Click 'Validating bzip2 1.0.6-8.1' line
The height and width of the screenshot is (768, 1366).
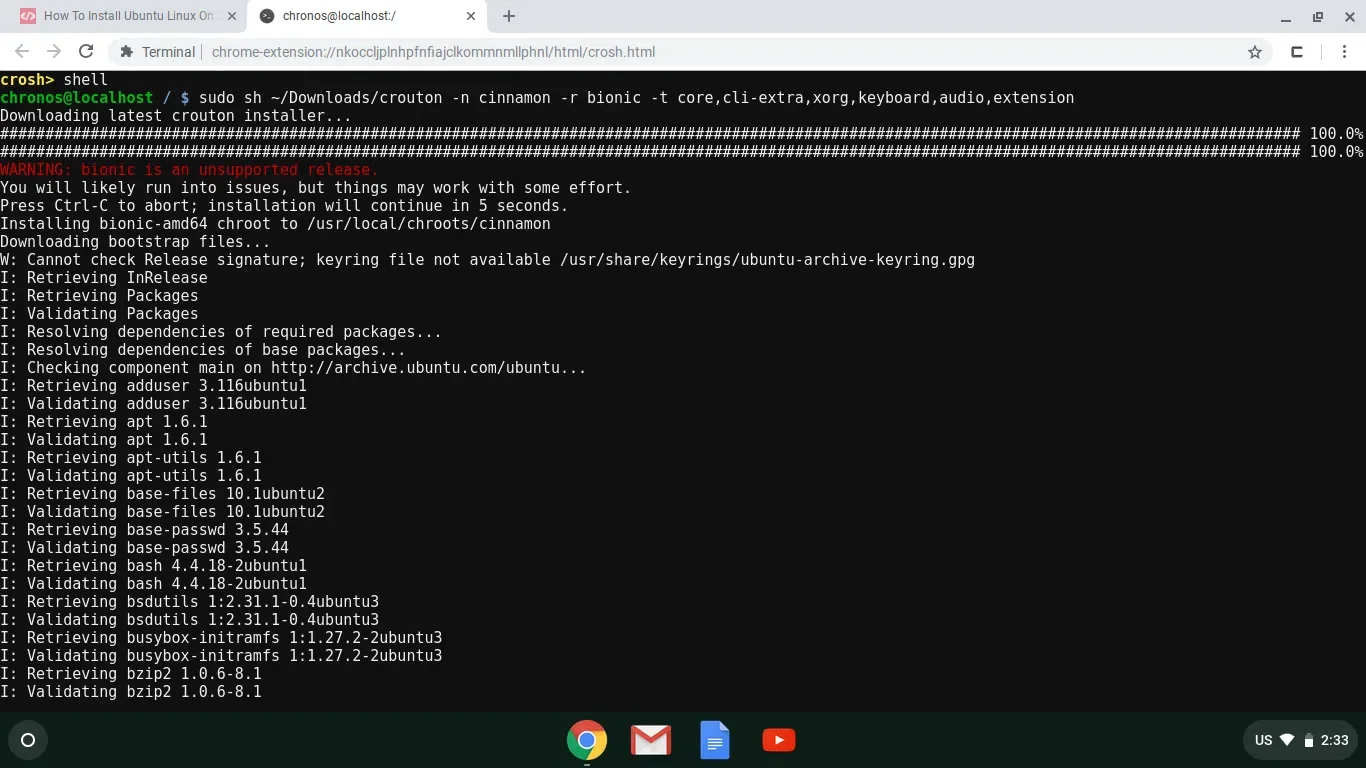point(131,692)
